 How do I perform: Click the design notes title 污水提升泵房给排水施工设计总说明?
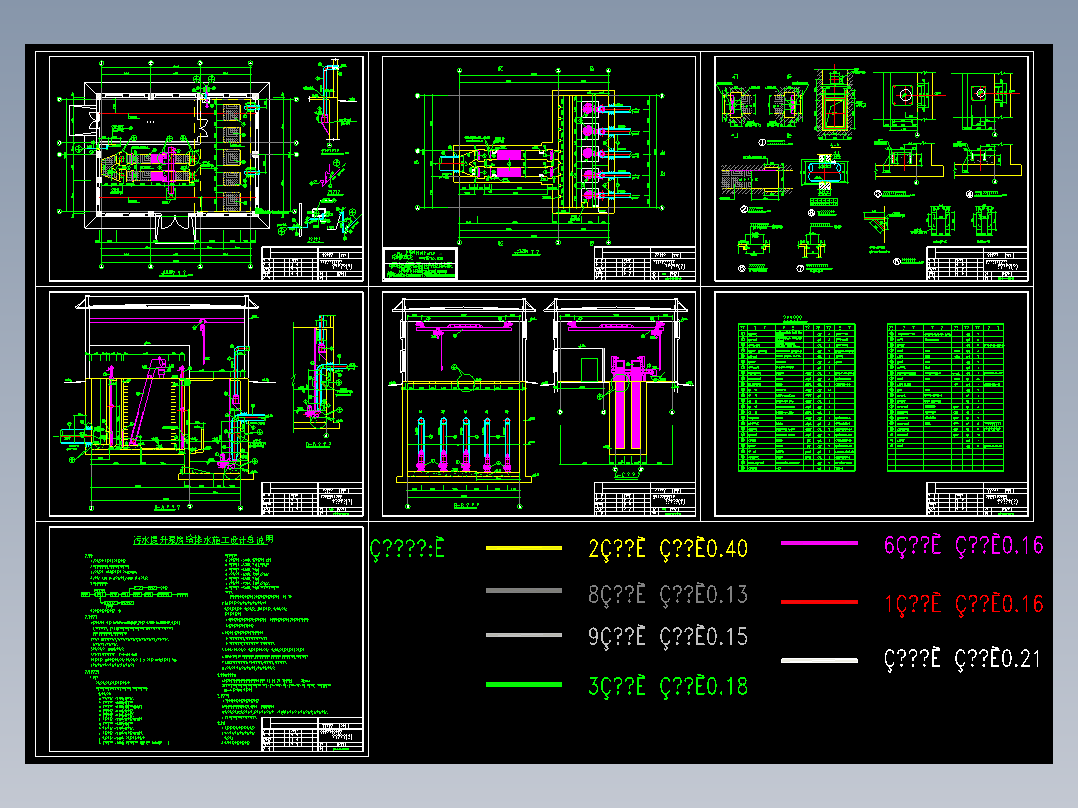pyautogui.click(x=204, y=540)
